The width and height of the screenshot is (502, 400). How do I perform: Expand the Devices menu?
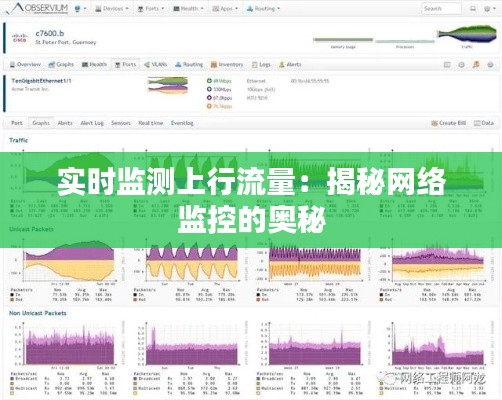point(112,9)
